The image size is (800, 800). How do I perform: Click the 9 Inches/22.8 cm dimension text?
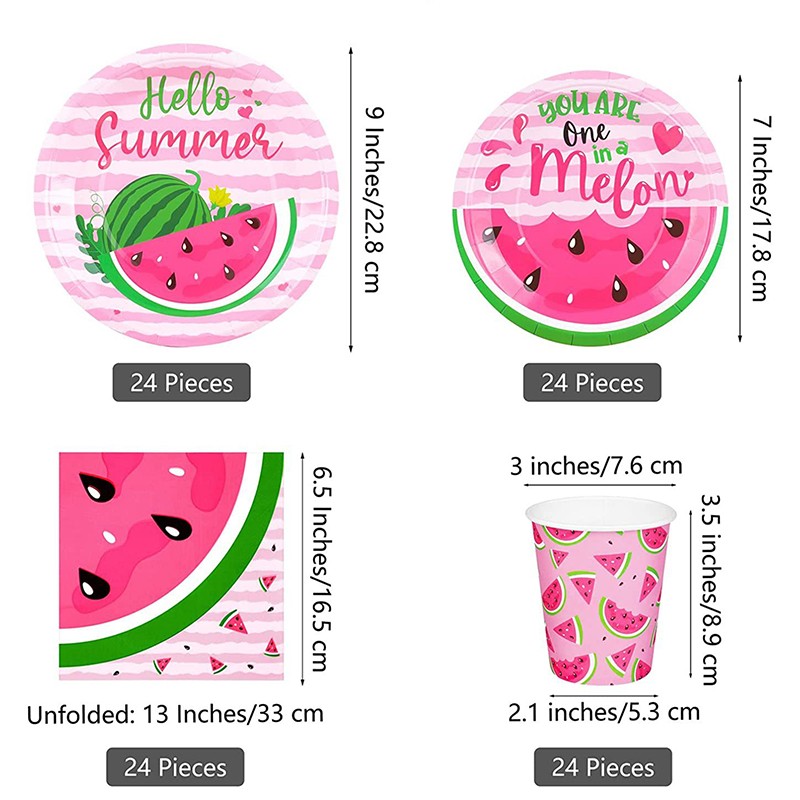click(x=374, y=199)
